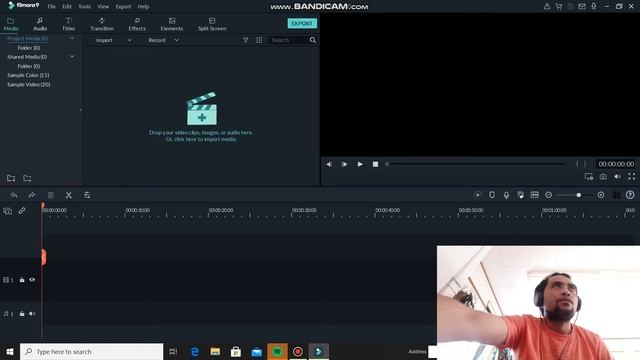Open the Export menu

point(123,7)
